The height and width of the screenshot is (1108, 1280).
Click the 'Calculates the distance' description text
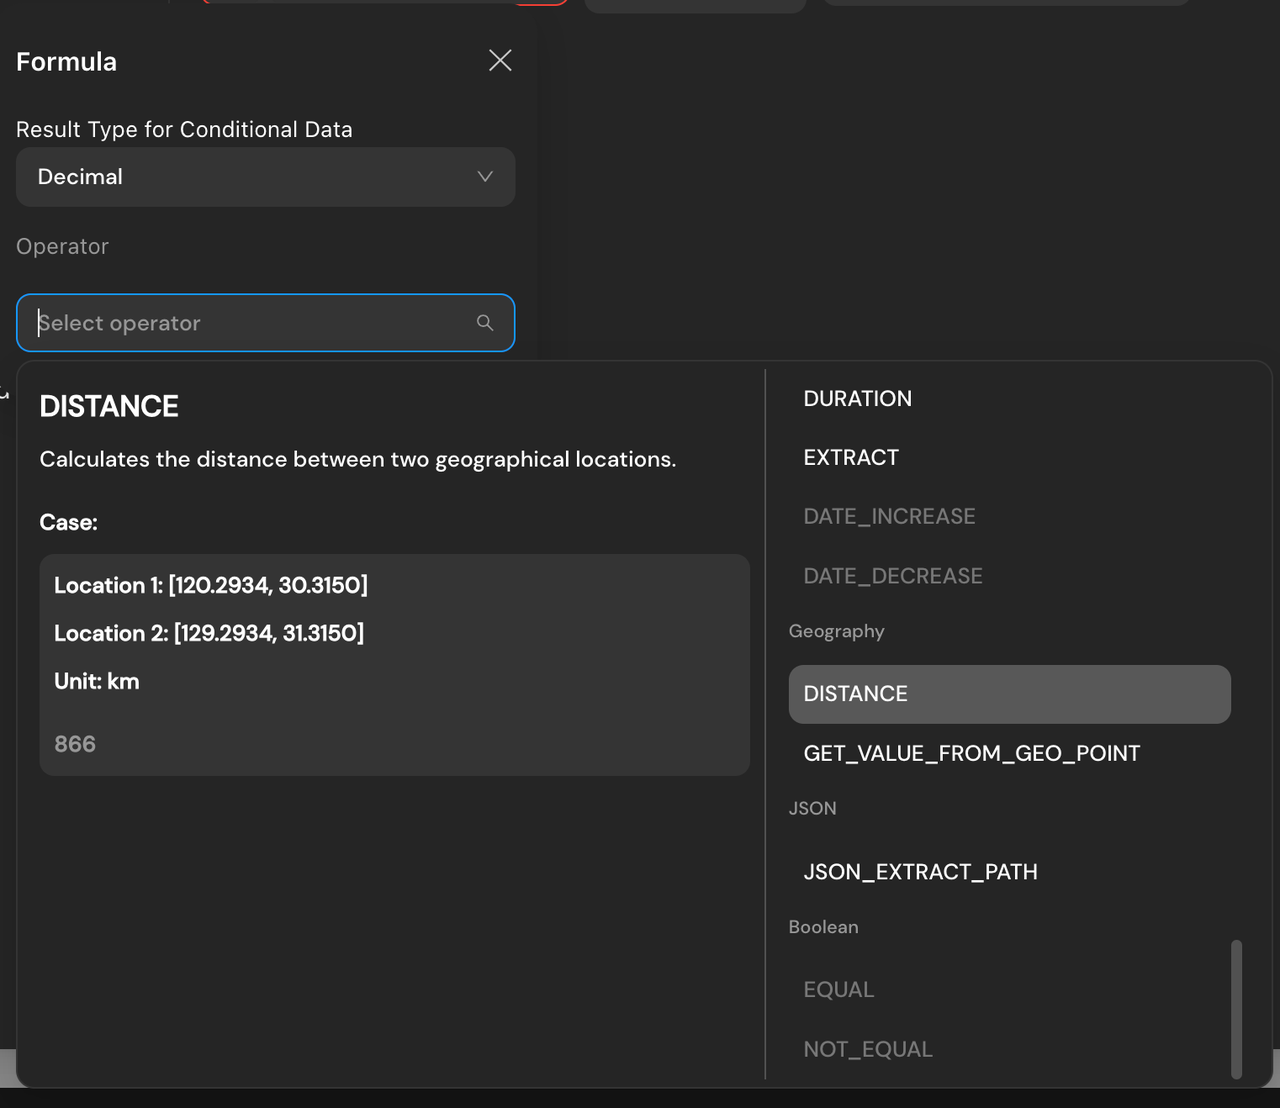coord(358,459)
